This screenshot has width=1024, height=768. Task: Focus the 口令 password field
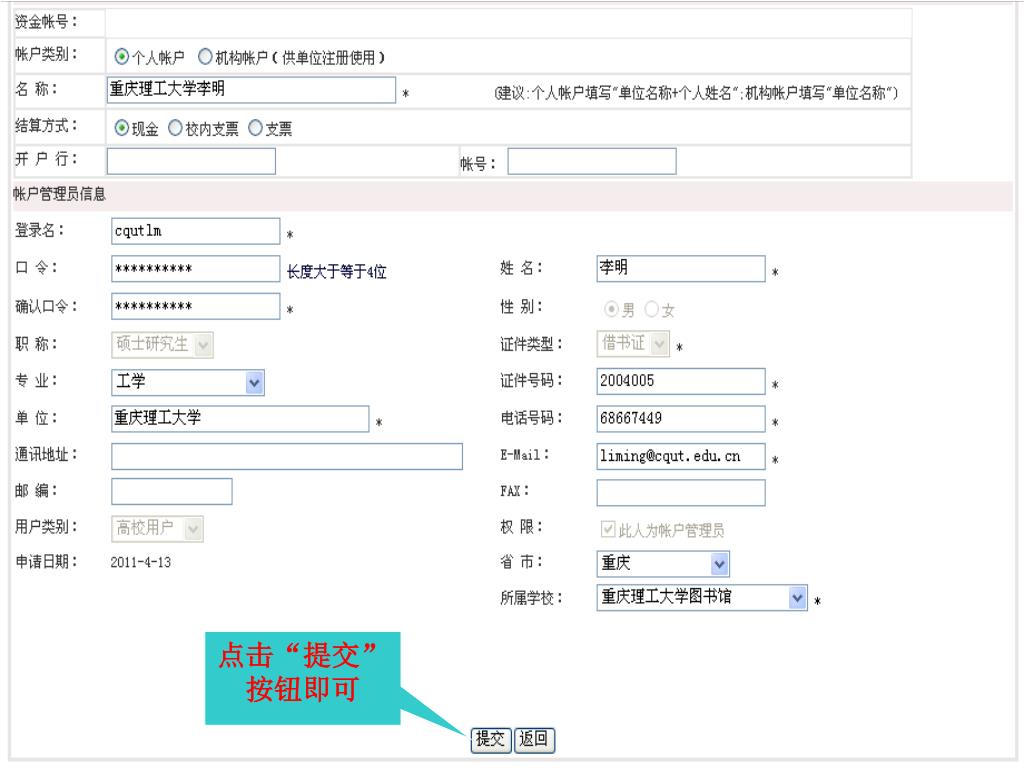(196, 268)
